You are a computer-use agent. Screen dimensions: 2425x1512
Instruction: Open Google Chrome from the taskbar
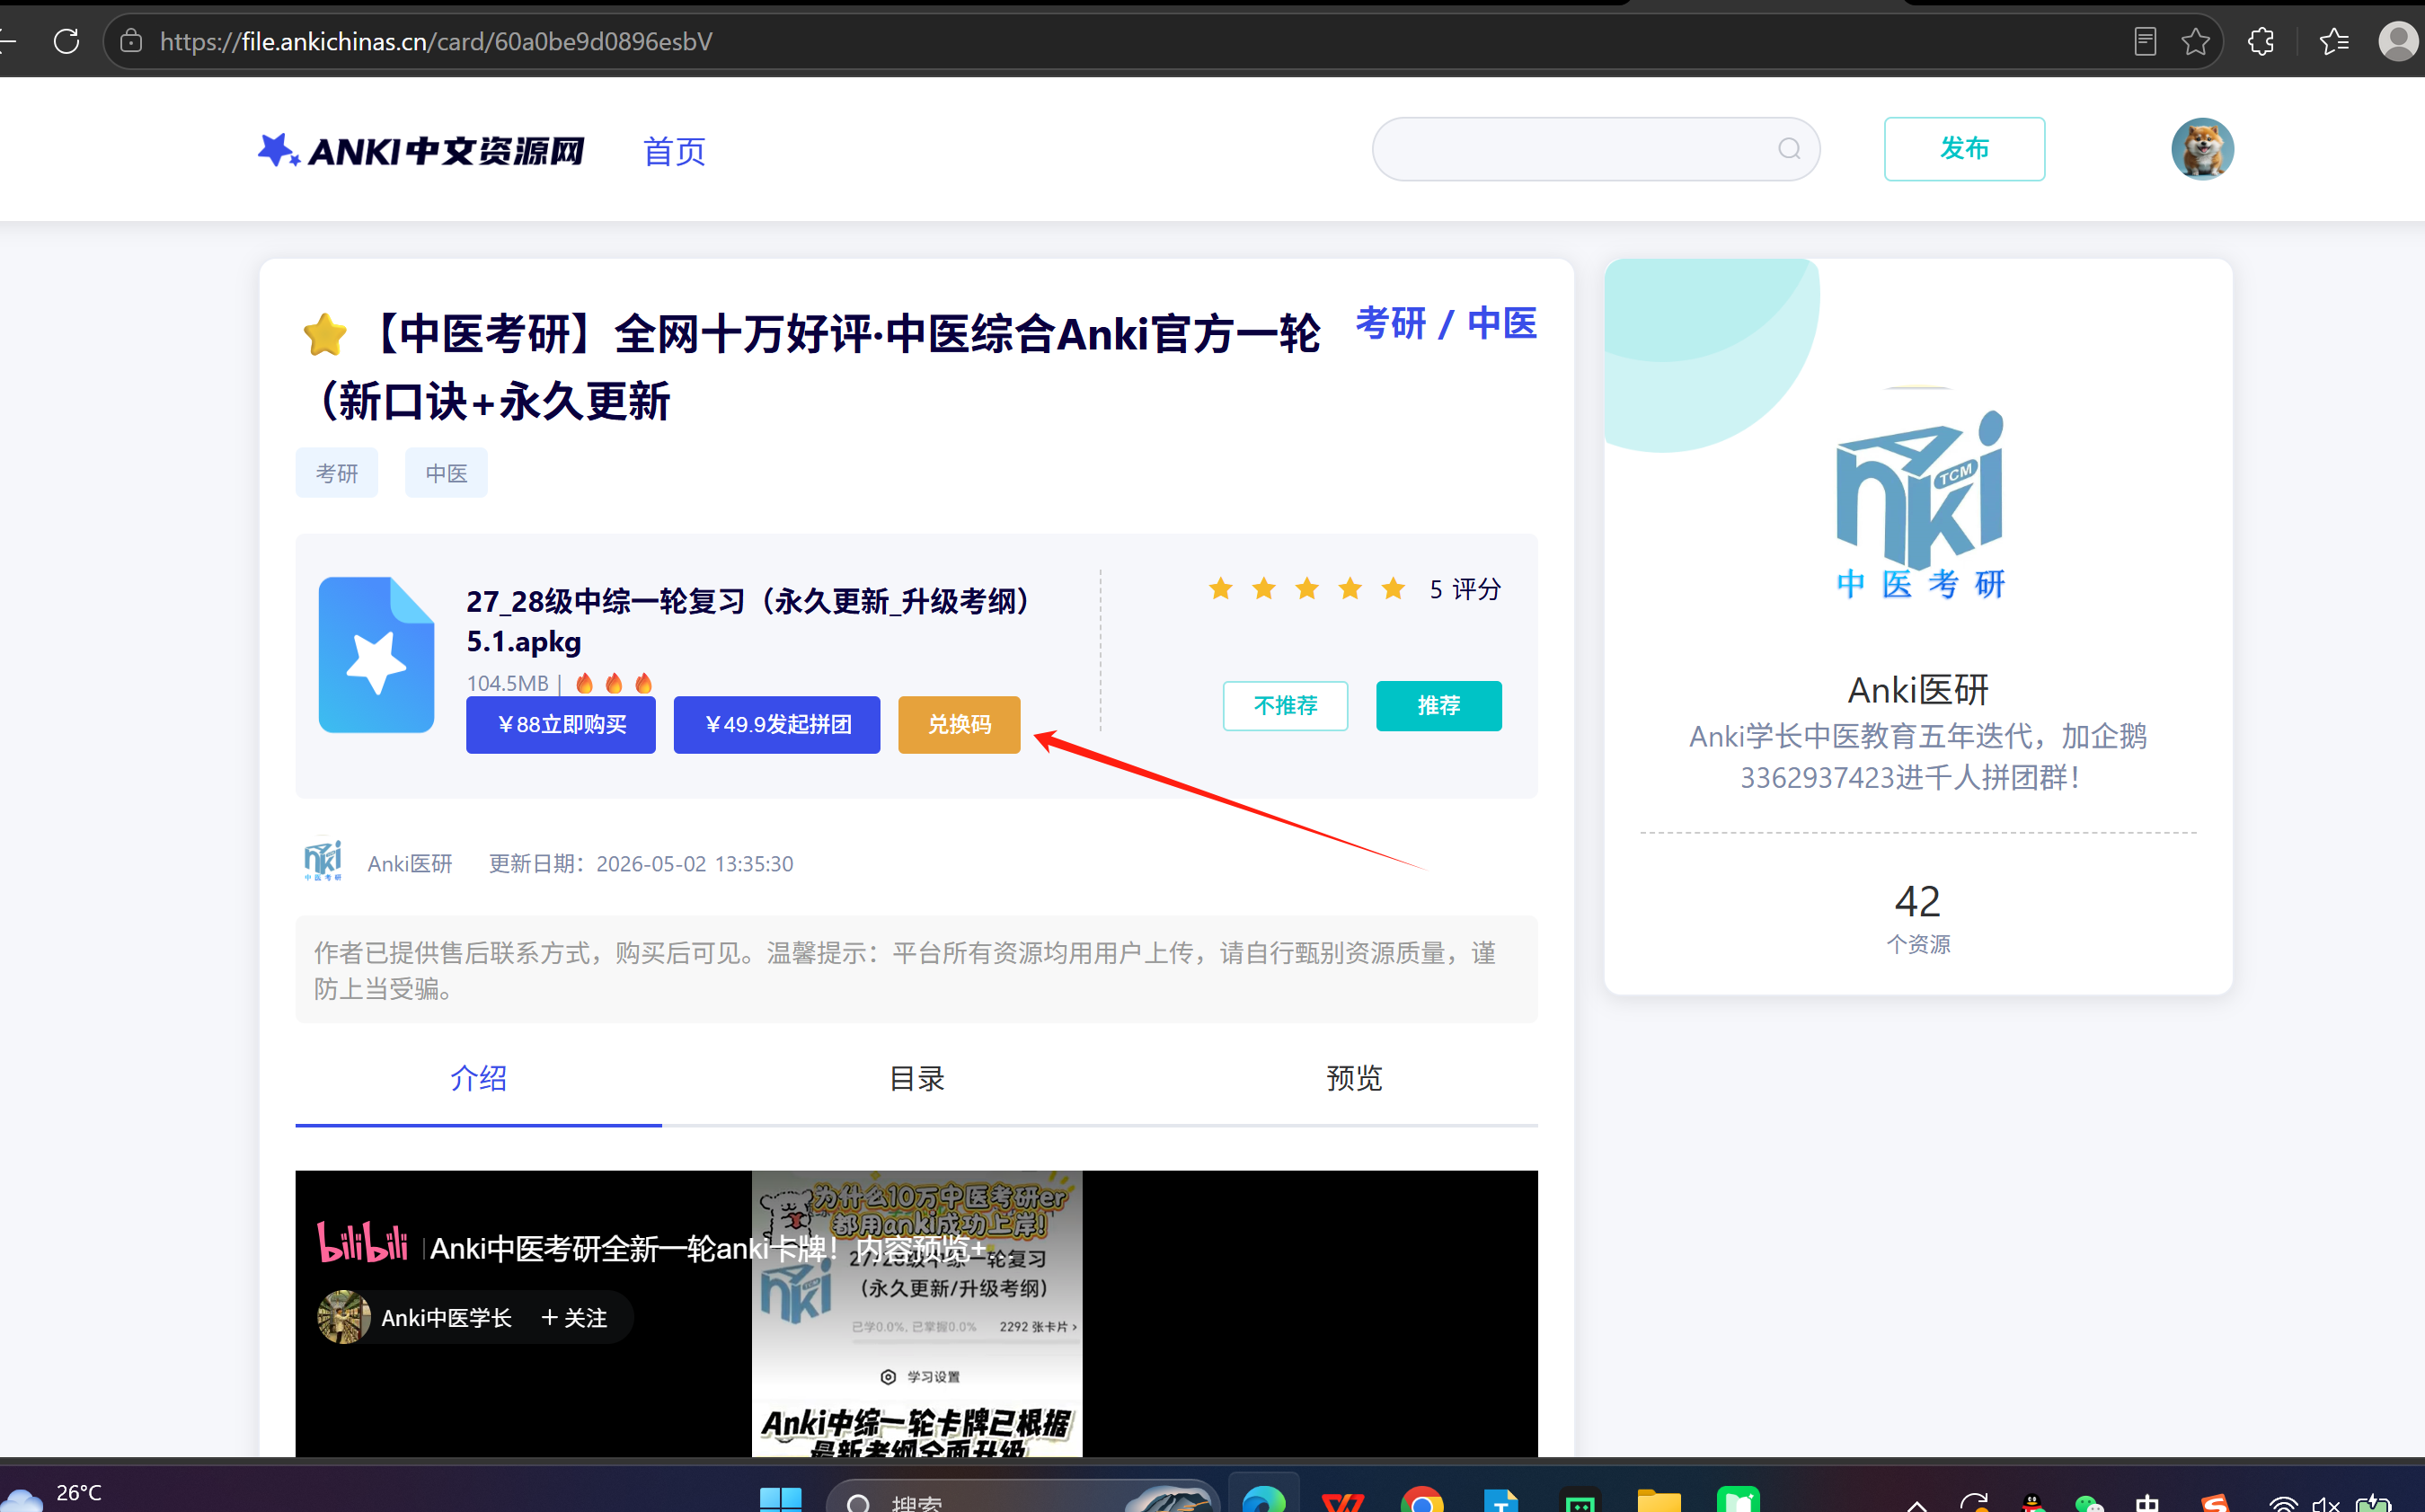(x=1421, y=1499)
